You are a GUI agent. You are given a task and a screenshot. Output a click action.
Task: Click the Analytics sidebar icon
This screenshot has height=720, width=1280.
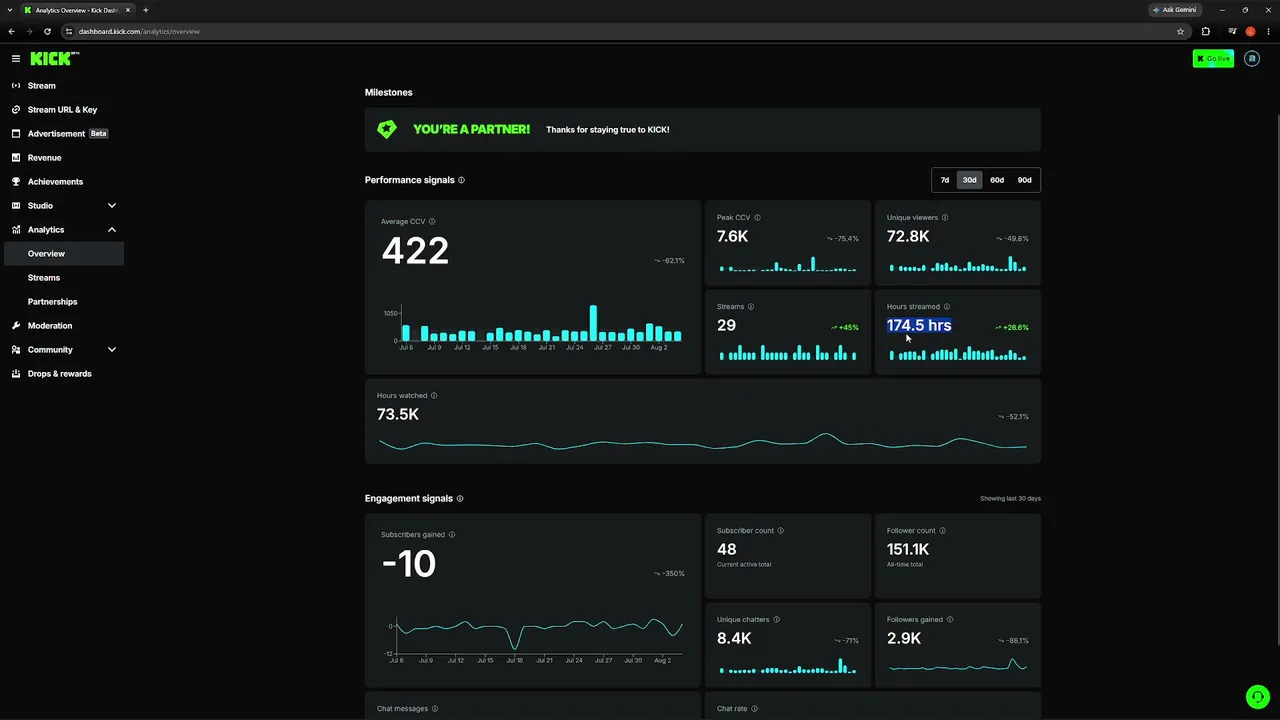tap(16, 230)
